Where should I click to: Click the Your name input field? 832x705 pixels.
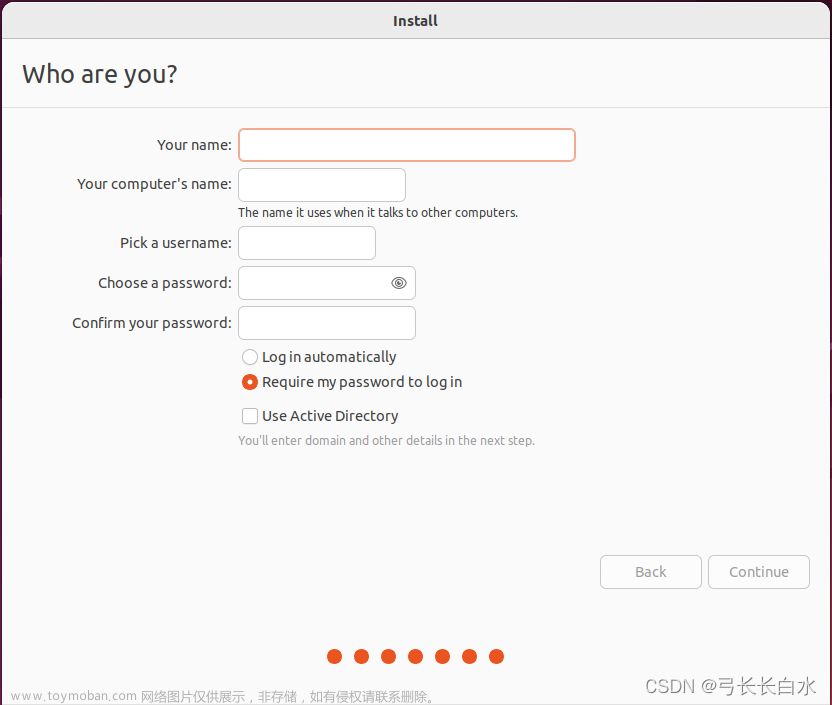click(406, 145)
